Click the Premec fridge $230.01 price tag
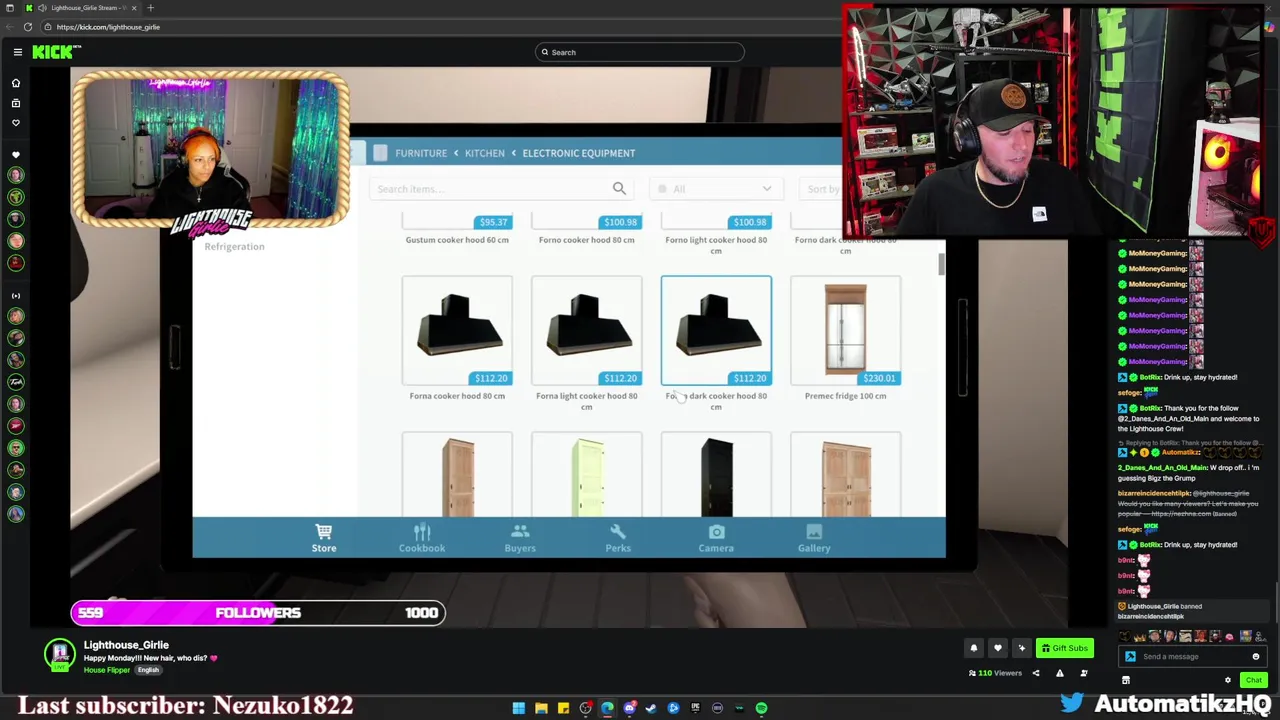 tap(879, 378)
